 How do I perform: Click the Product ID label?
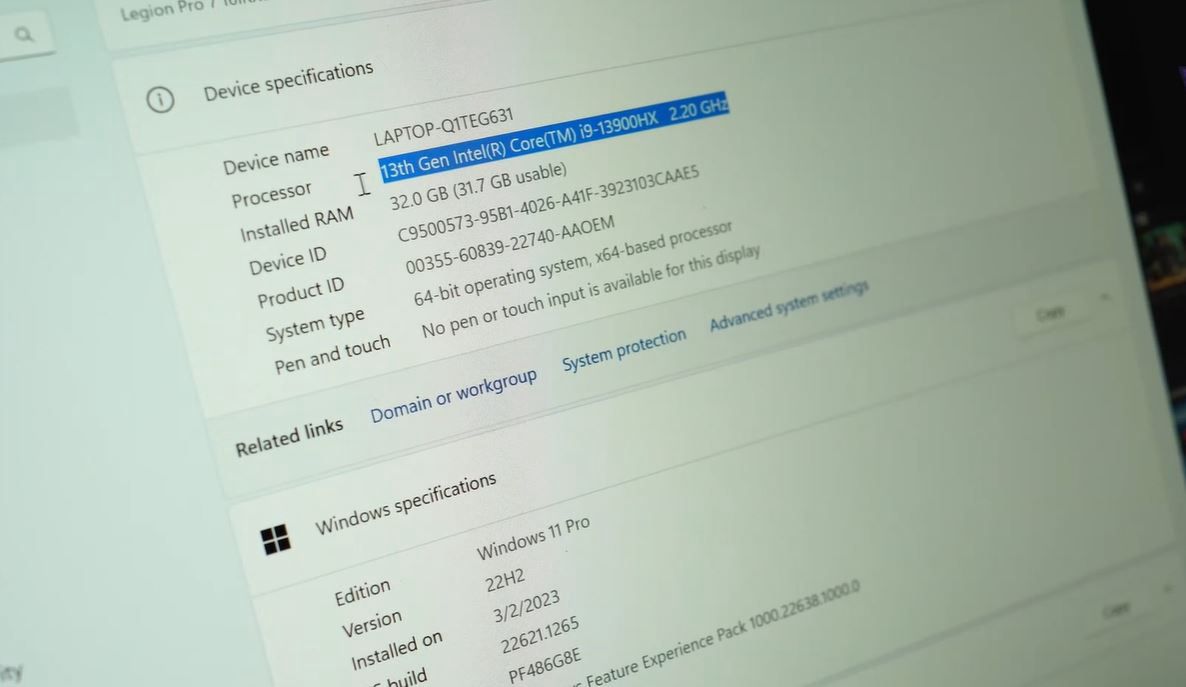300,293
